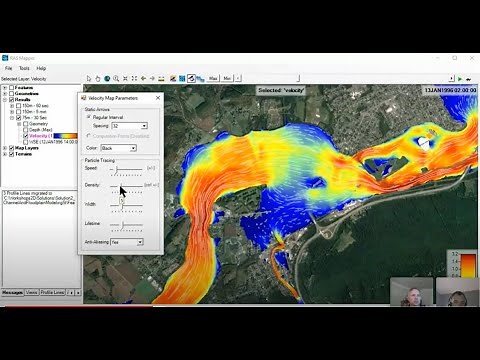This screenshot has width=480, height=360.
Task: Expand the Features tree node
Action: click(5, 88)
